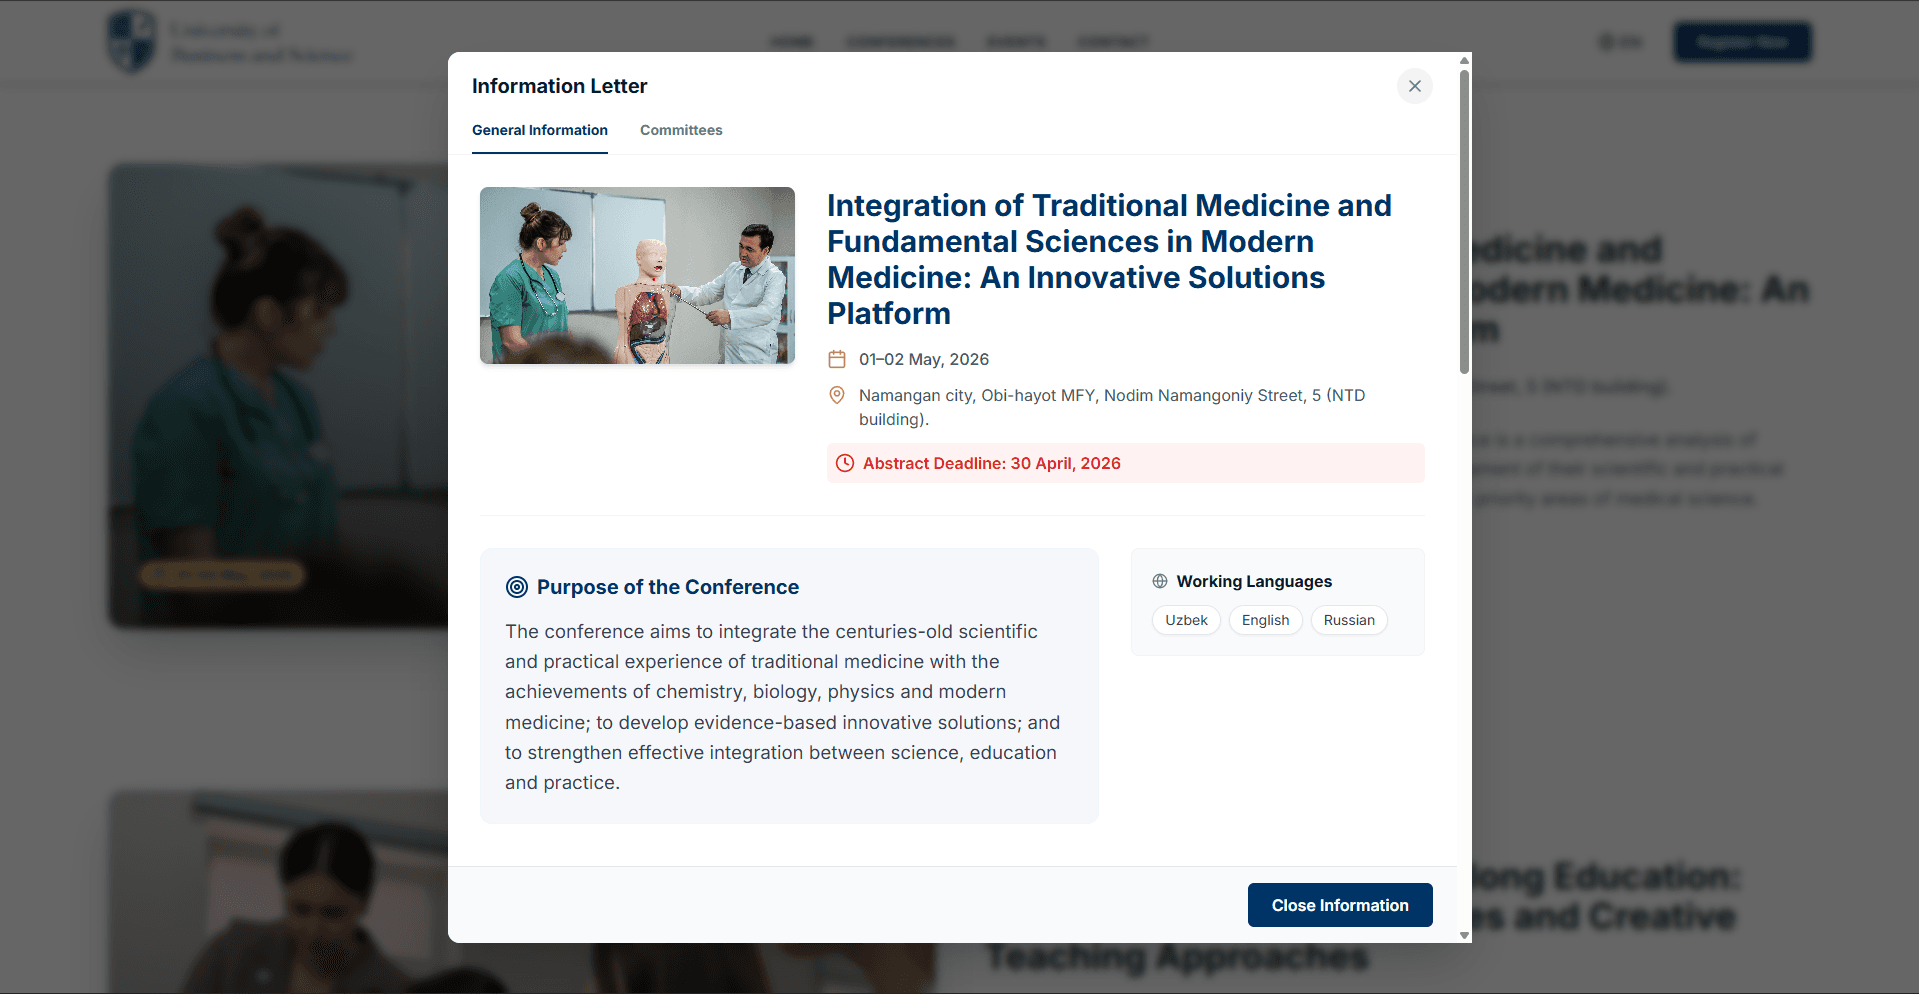The image size is (1919, 994).
Task: Click the clock icon in the Abstract Deadline banner
Action: point(845,463)
